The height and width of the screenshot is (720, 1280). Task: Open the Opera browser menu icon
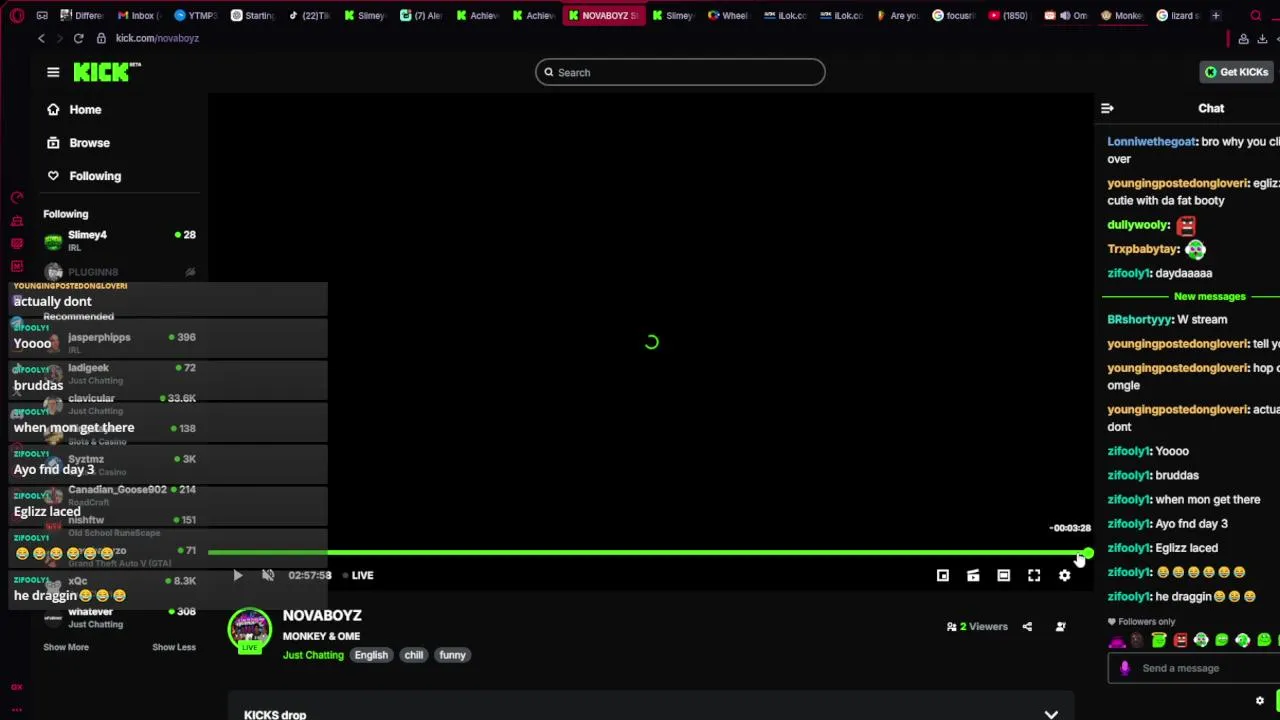point(17,16)
